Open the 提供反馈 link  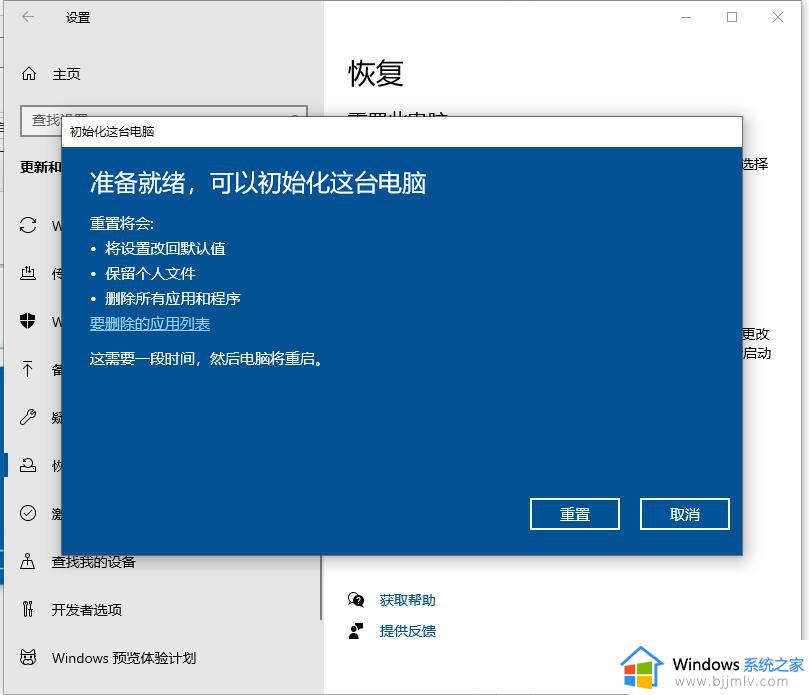[x=408, y=631]
